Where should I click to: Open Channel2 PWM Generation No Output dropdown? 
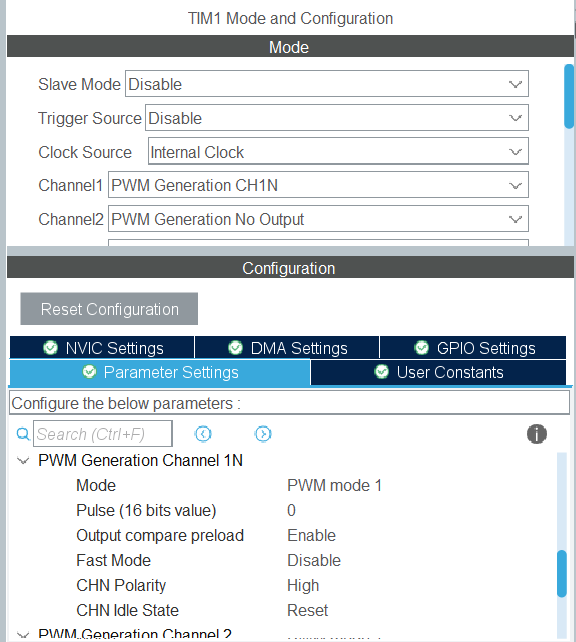click(318, 219)
